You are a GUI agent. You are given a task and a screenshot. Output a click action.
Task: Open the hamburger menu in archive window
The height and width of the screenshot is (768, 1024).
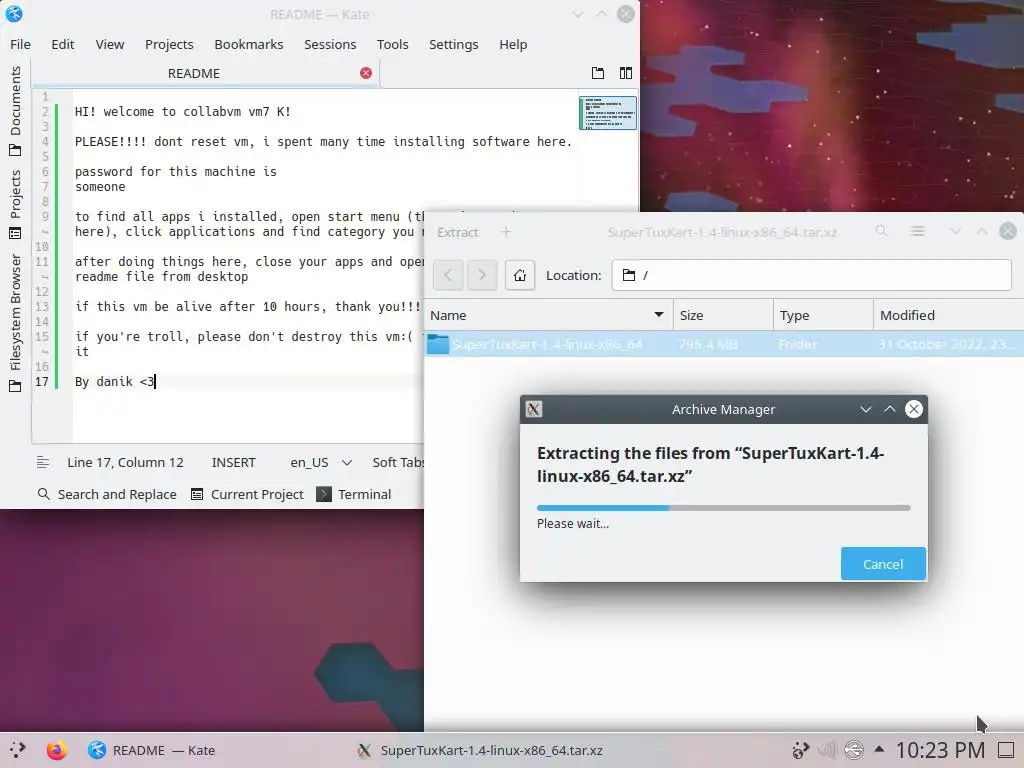tap(918, 231)
